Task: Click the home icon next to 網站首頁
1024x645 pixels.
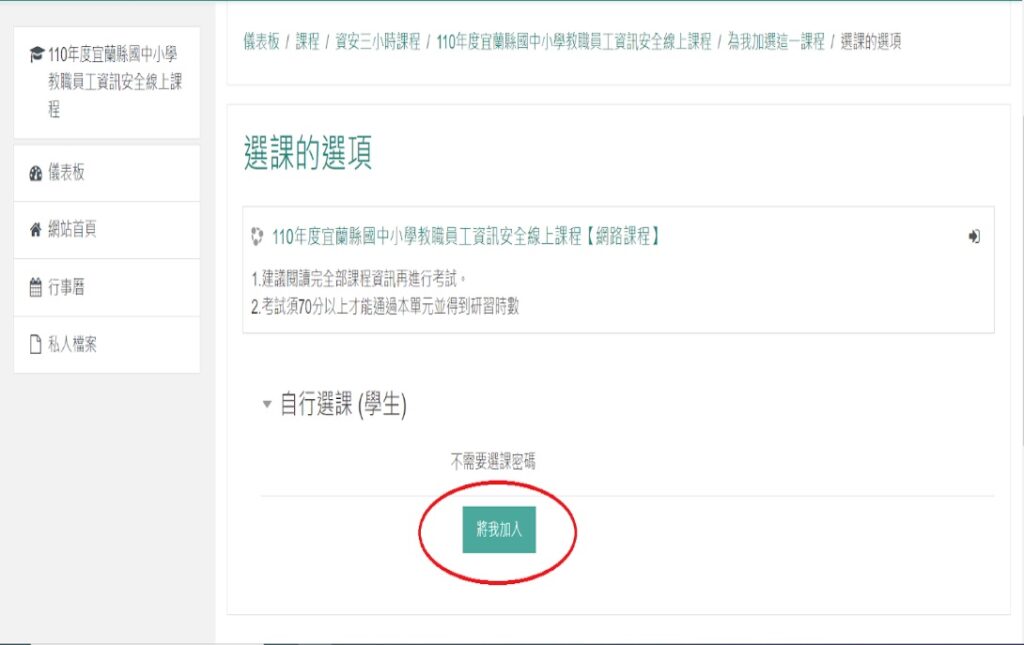Action: pyautogui.click(x=36, y=229)
